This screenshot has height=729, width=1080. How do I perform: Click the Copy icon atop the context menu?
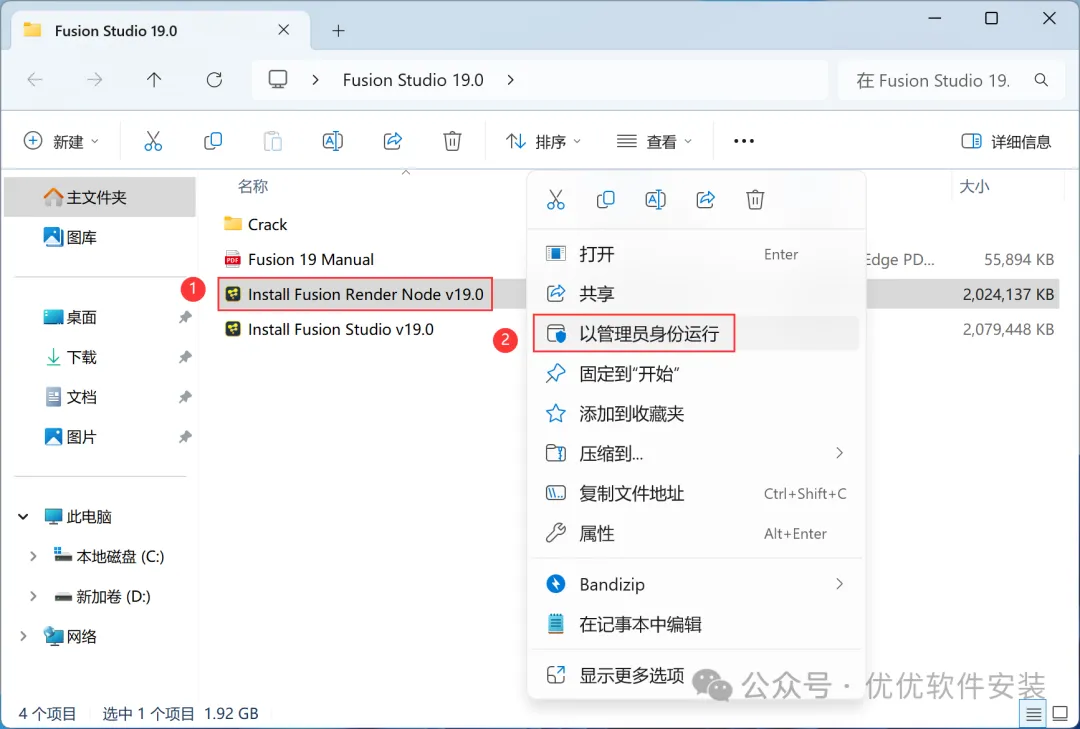[x=605, y=200]
